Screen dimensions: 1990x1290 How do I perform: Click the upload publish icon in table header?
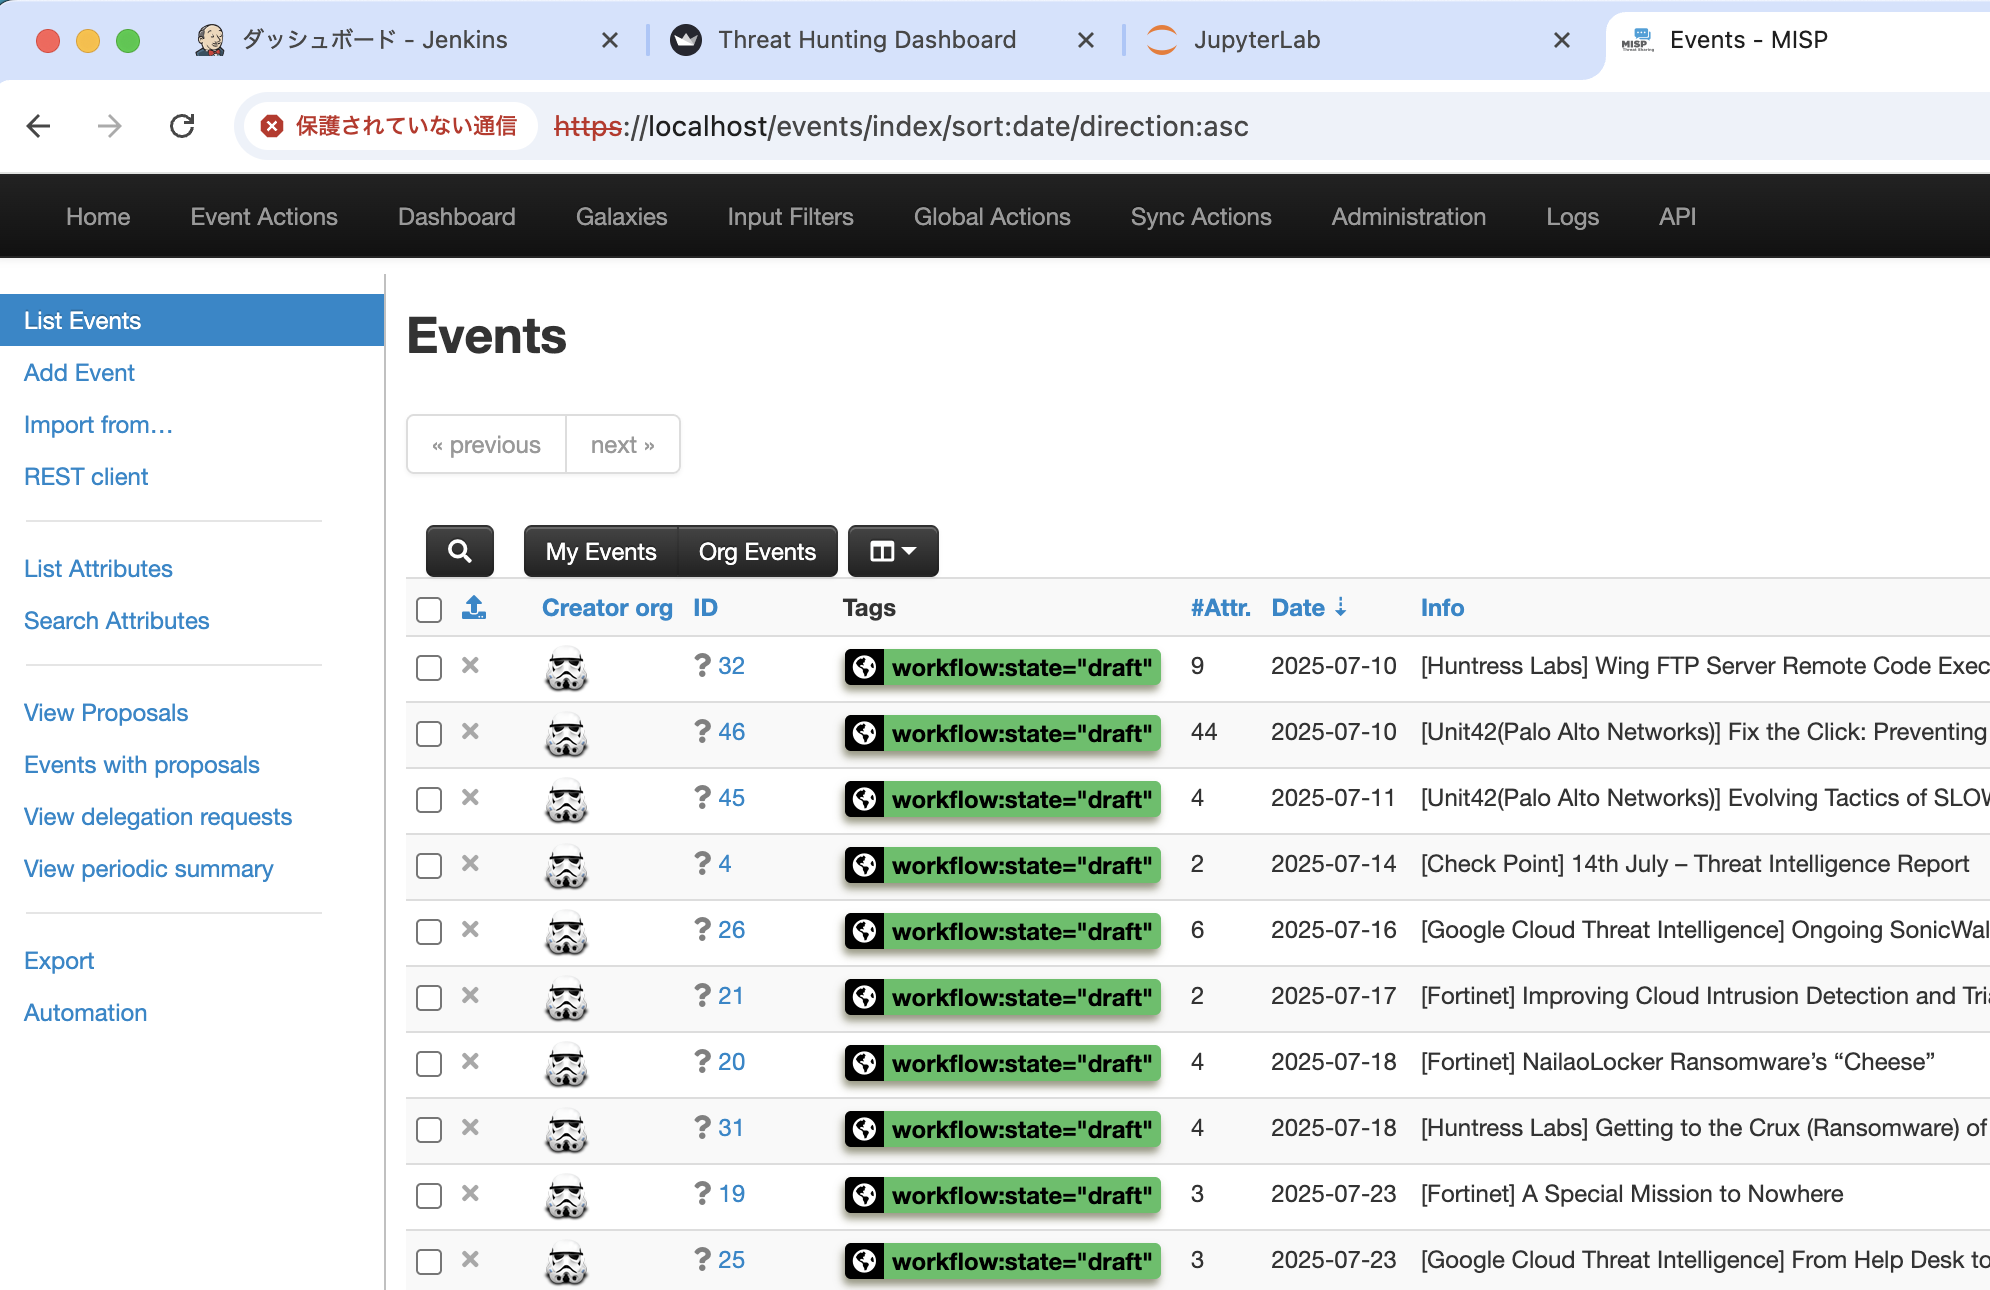[x=474, y=607]
